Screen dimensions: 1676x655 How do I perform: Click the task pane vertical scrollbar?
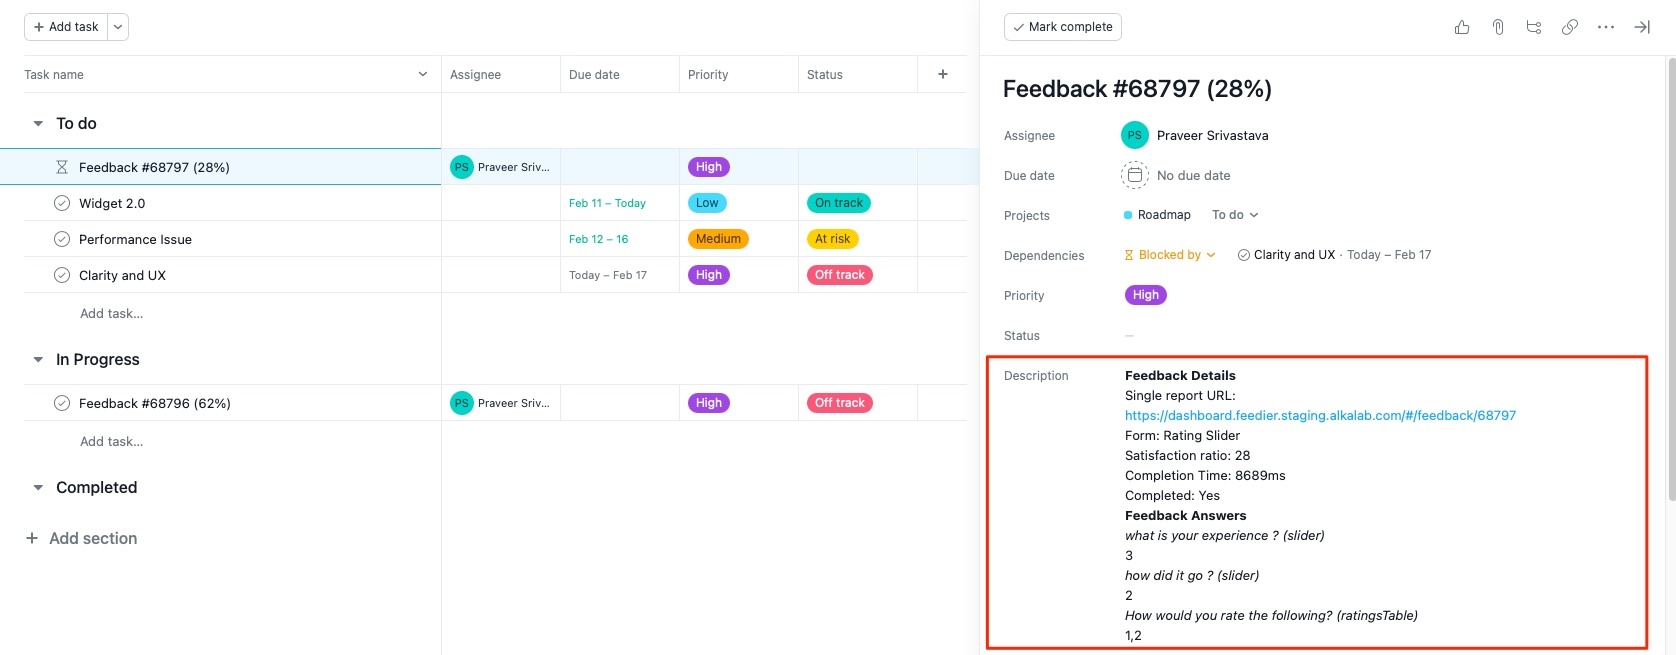click(x=1671, y=280)
